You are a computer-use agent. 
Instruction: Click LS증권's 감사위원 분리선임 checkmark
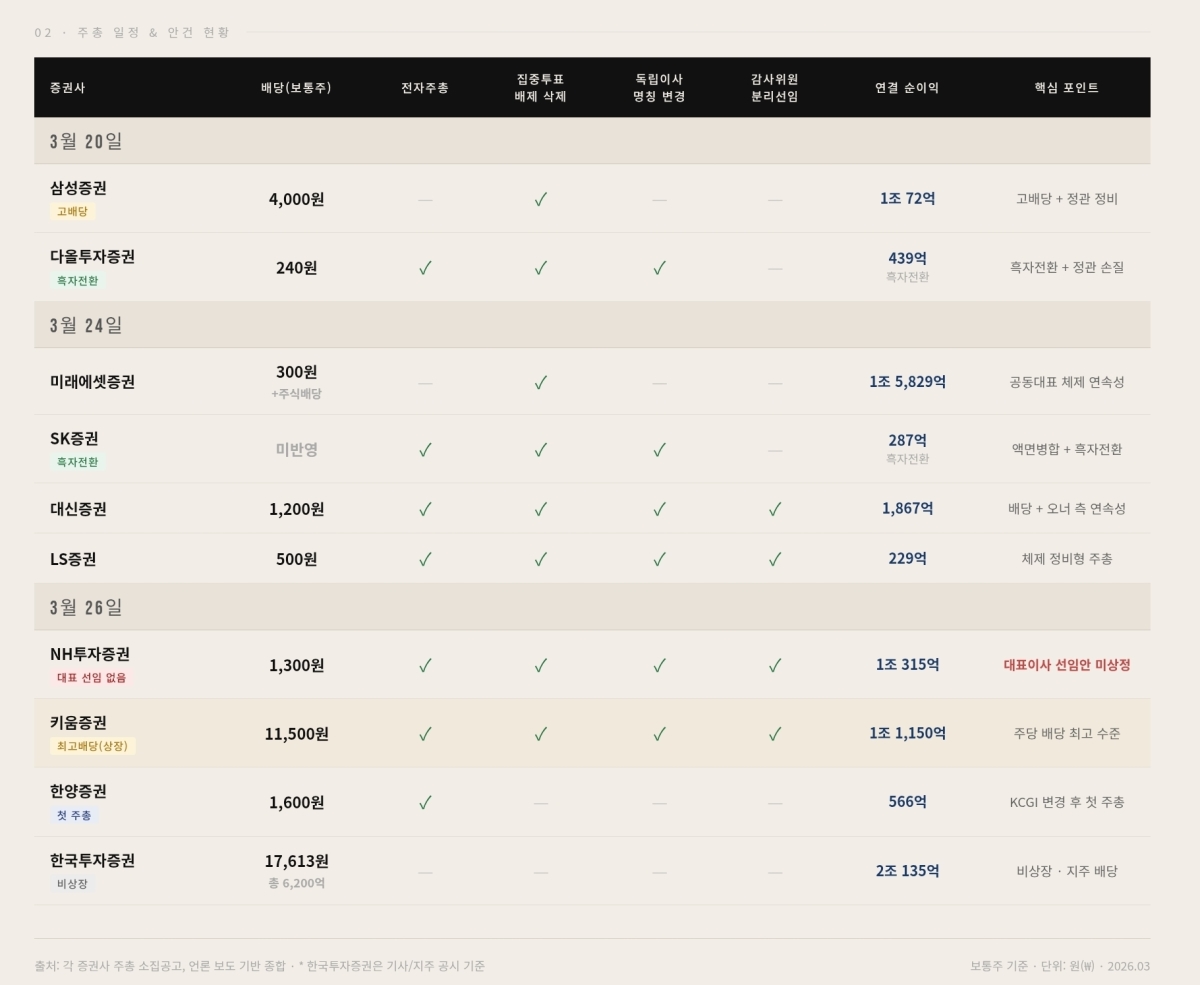tap(775, 559)
